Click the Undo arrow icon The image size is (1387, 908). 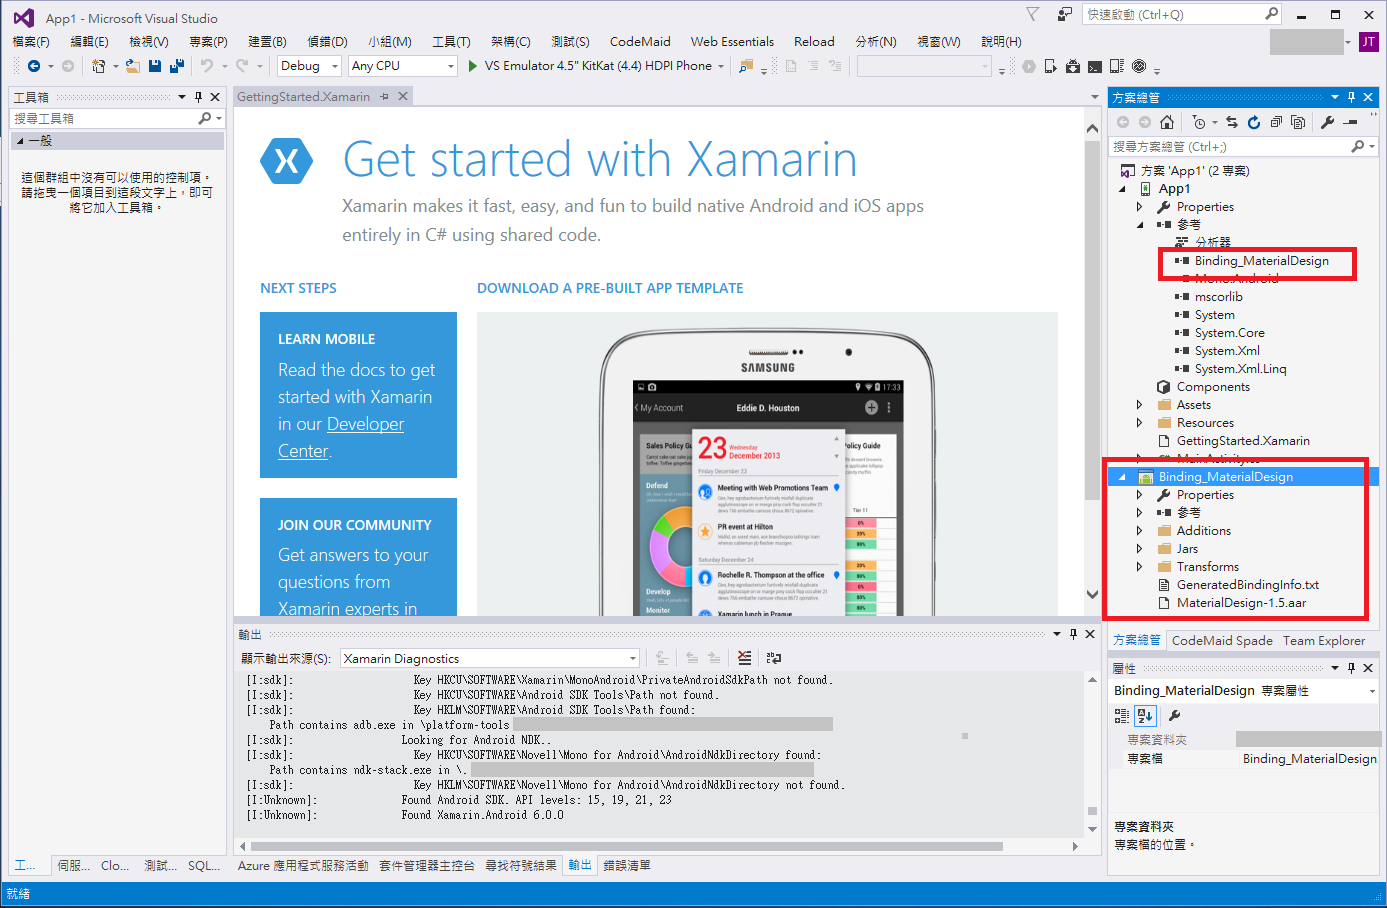207,66
